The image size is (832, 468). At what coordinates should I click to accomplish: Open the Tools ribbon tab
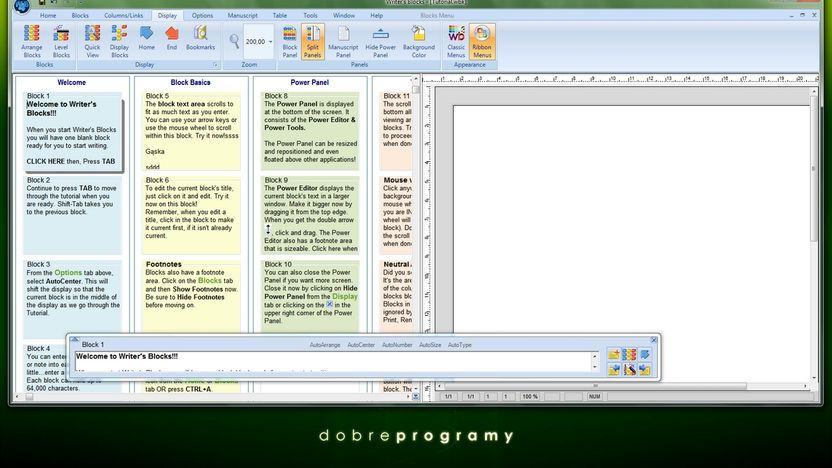[310, 16]
